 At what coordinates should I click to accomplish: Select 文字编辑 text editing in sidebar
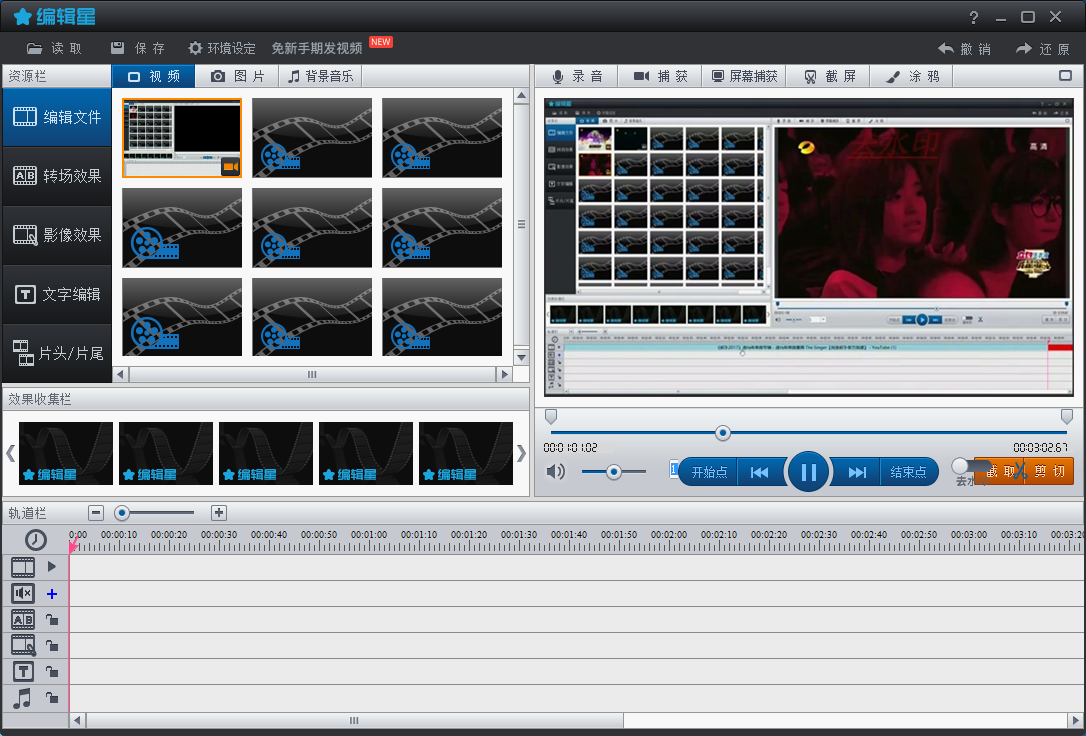[x=57, y=294]
